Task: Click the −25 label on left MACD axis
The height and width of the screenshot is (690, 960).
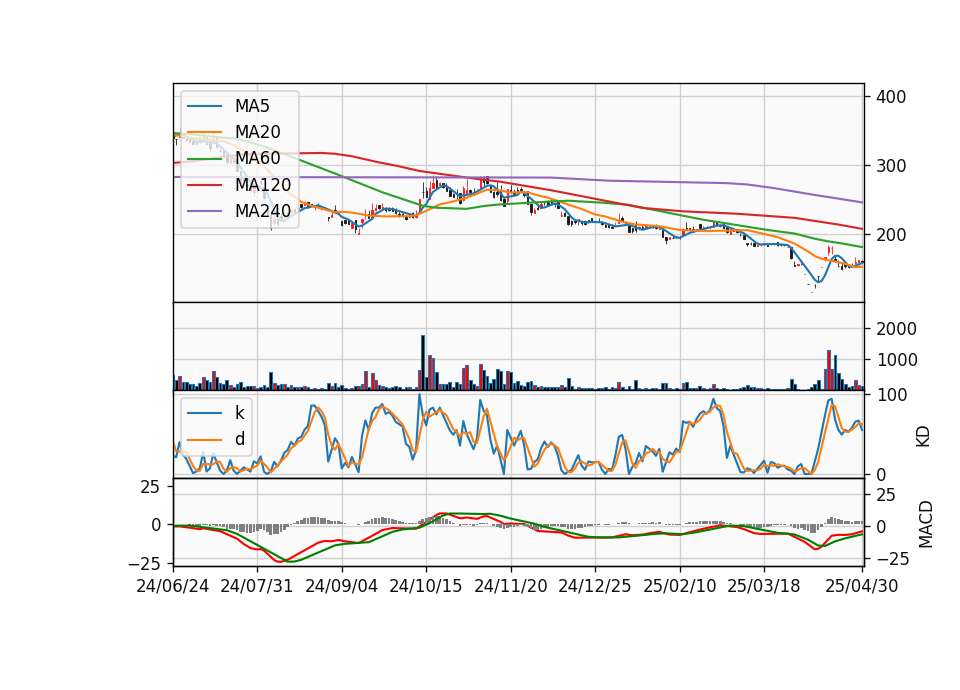Action: point(143,563)
